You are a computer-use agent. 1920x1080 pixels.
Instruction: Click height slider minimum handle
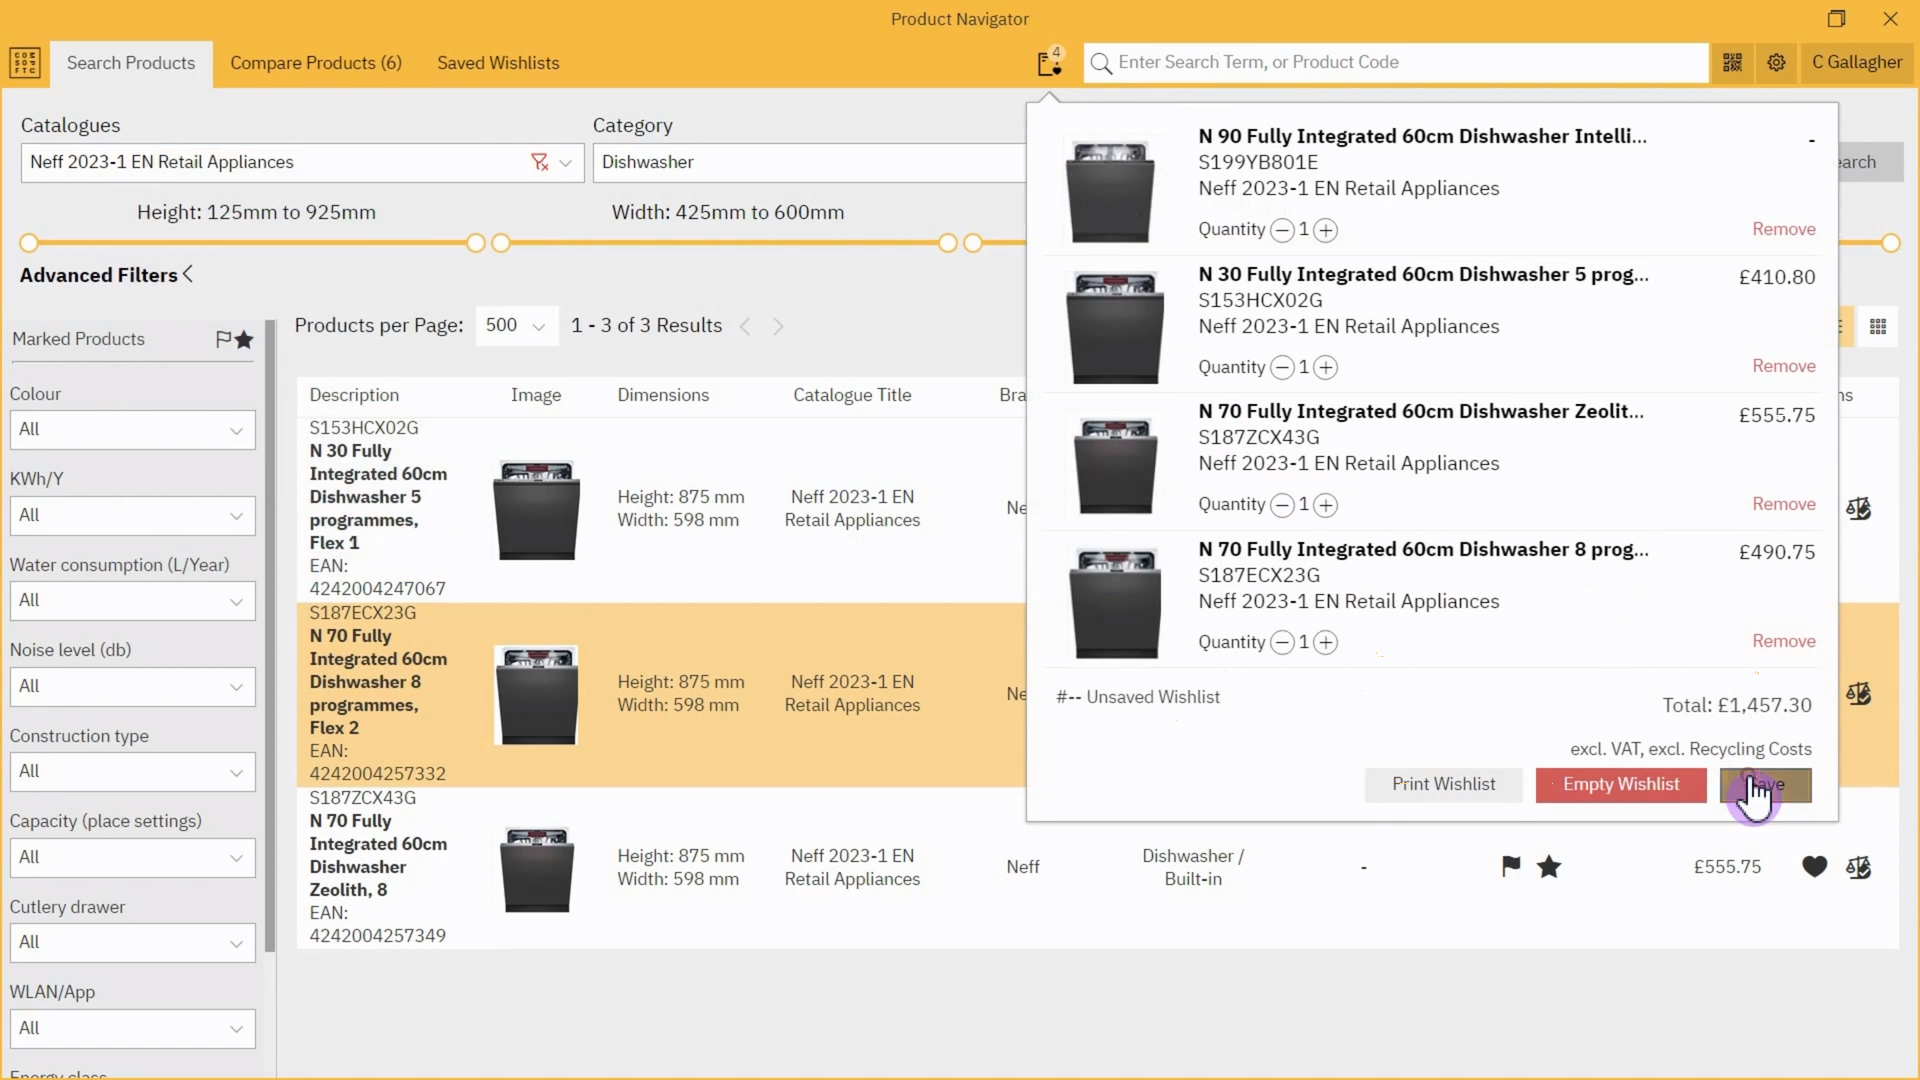coord(29,243)
